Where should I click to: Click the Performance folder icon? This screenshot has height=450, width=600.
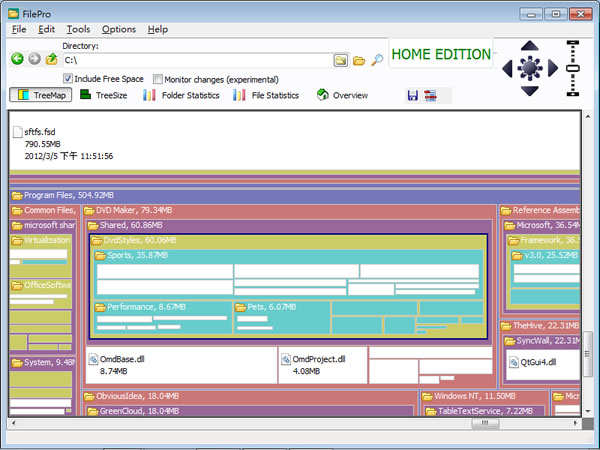[x=100, y=307]
